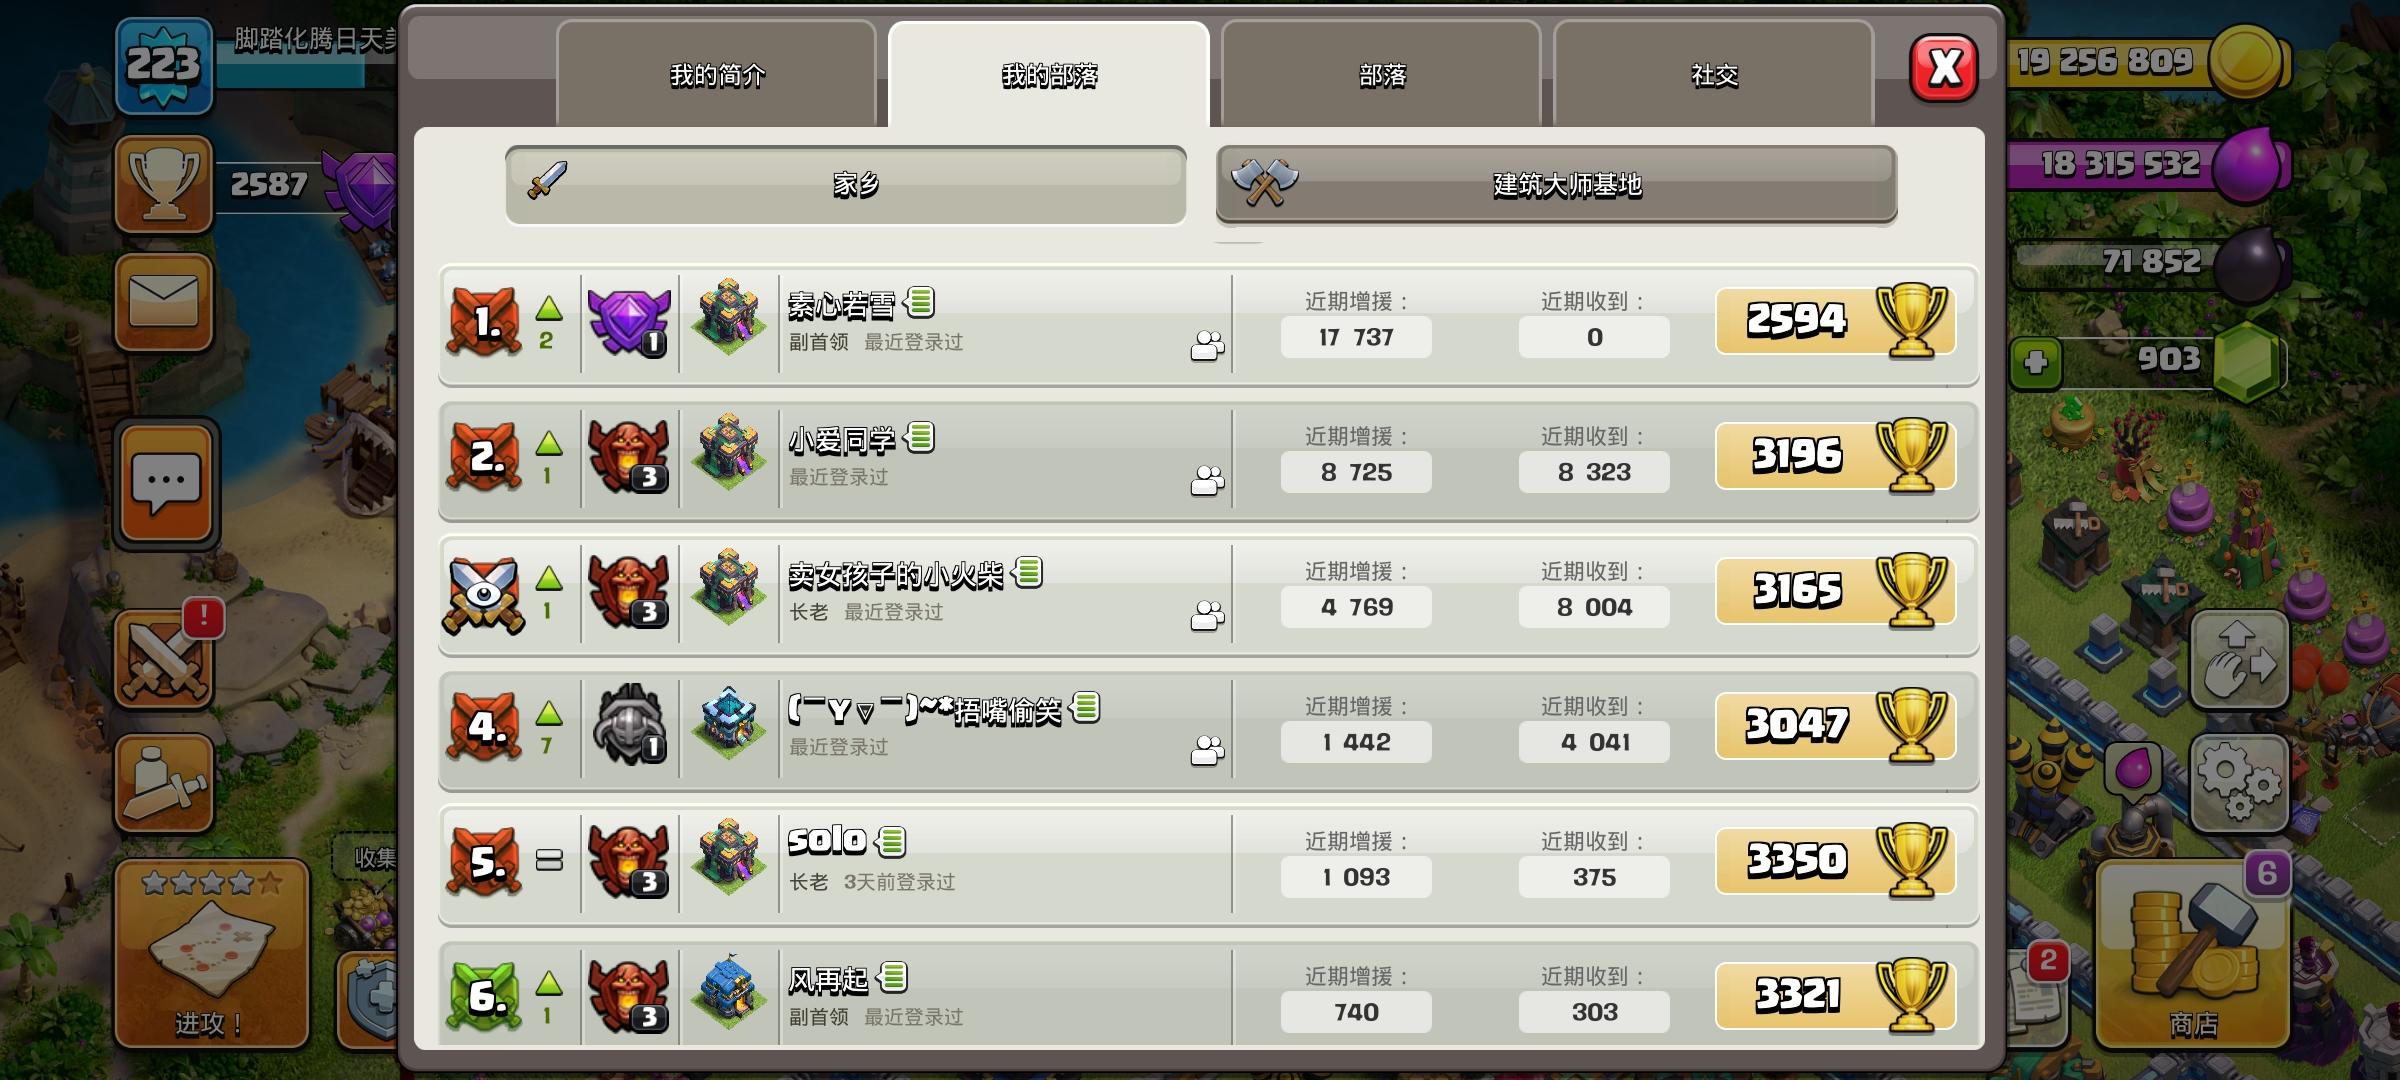Image resolution: width=2400 pixels, height=1080 pixels.
Task: Expand green badge next to solo name
Action: click(x=891, y=842)
